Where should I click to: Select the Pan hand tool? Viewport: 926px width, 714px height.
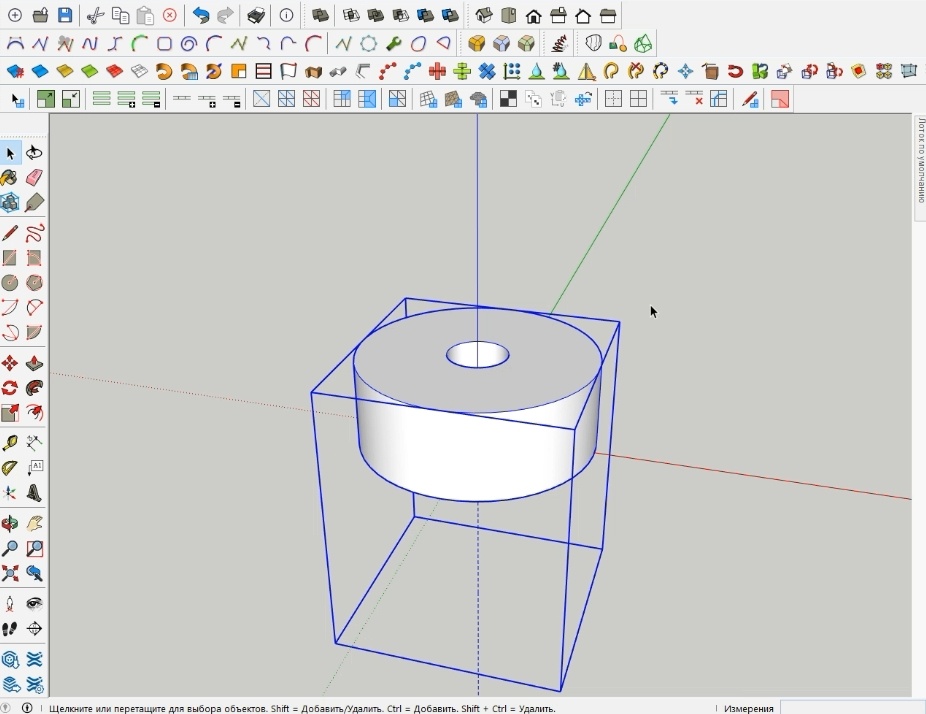pos(34,523)
